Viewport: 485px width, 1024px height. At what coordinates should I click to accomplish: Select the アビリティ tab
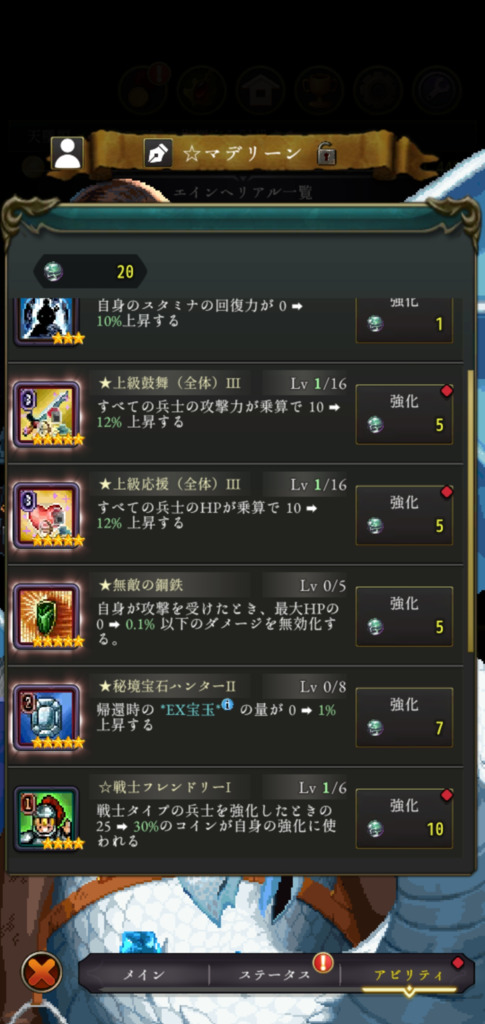coord(408,975)
